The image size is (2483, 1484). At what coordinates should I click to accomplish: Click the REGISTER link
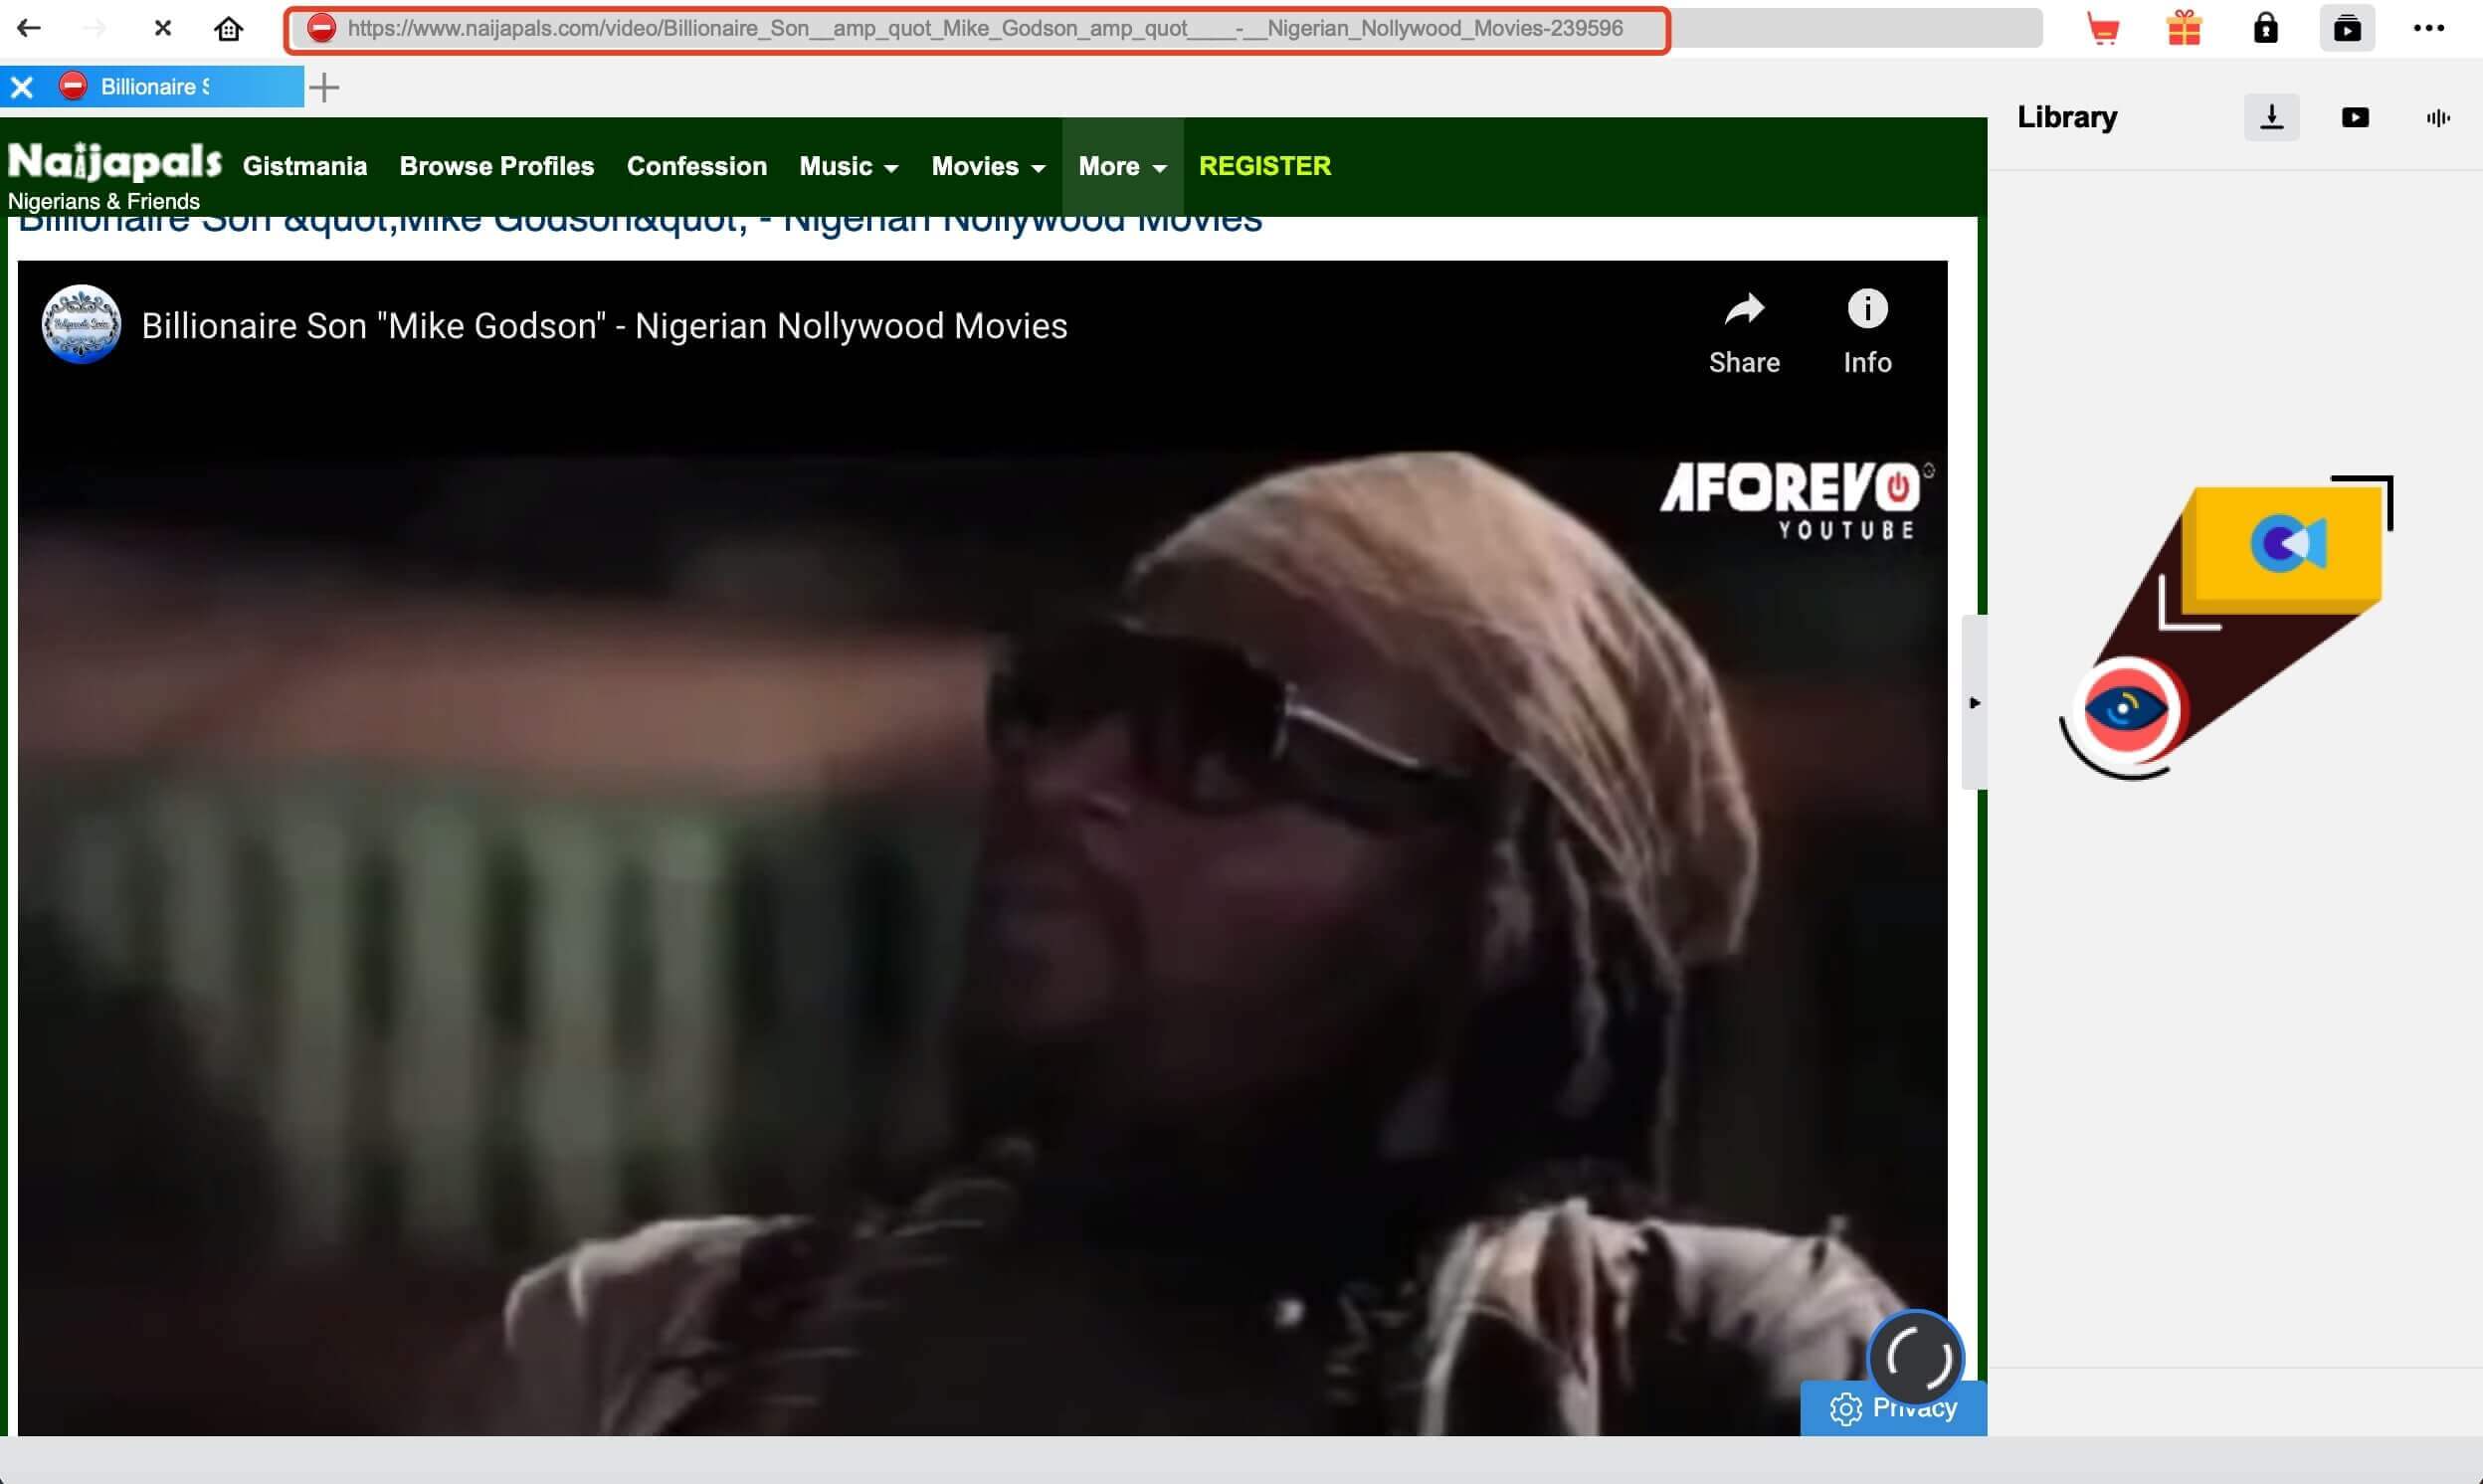pos(1264,166)
